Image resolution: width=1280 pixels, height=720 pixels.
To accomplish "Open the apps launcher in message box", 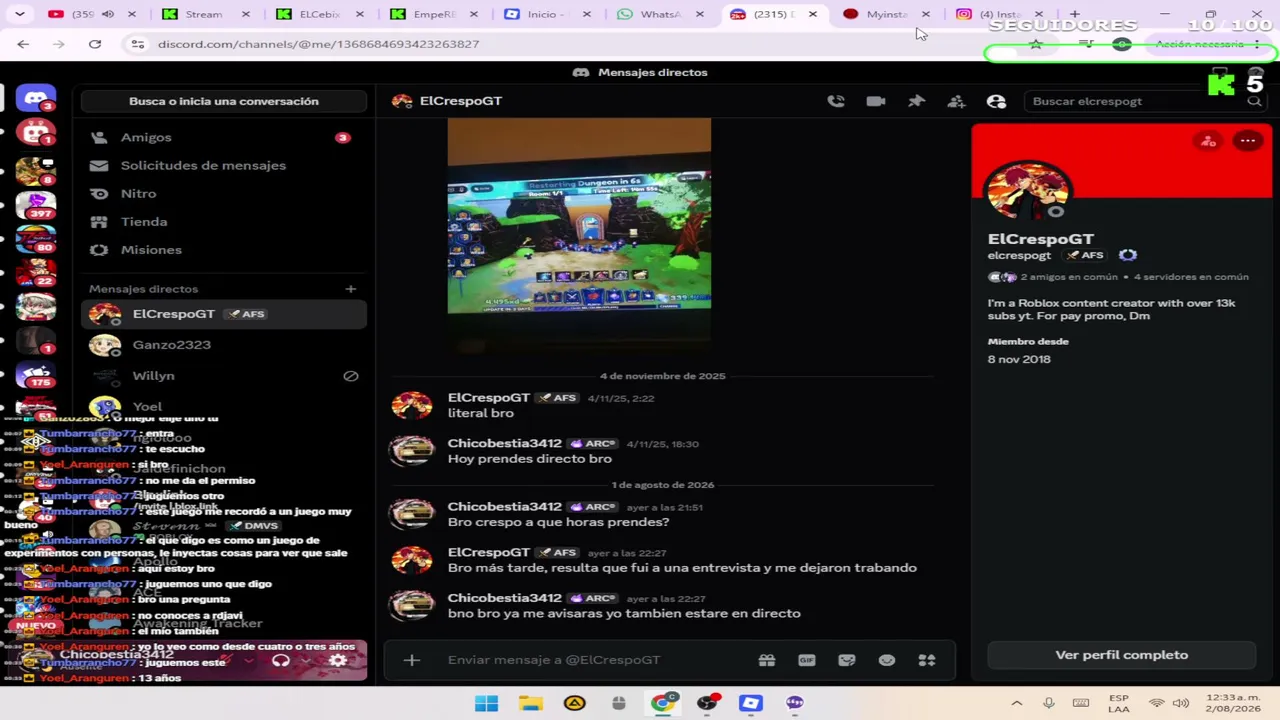I will coord(927,660).
